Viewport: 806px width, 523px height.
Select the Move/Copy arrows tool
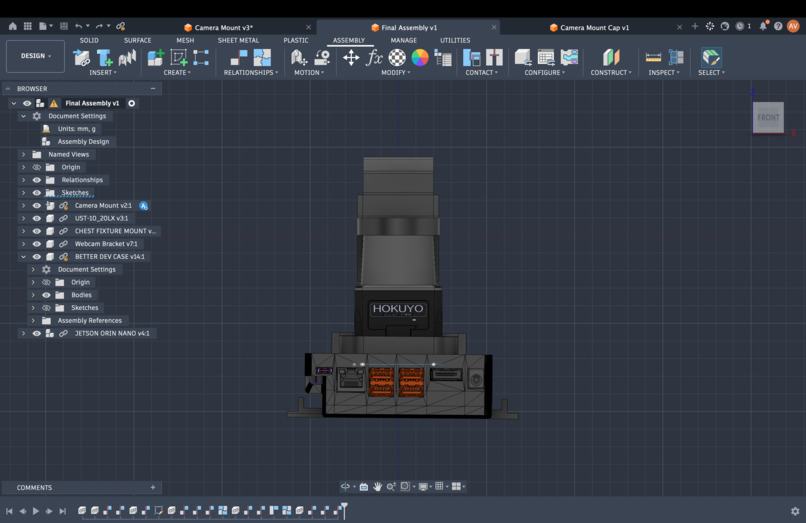tap(351, 58)
